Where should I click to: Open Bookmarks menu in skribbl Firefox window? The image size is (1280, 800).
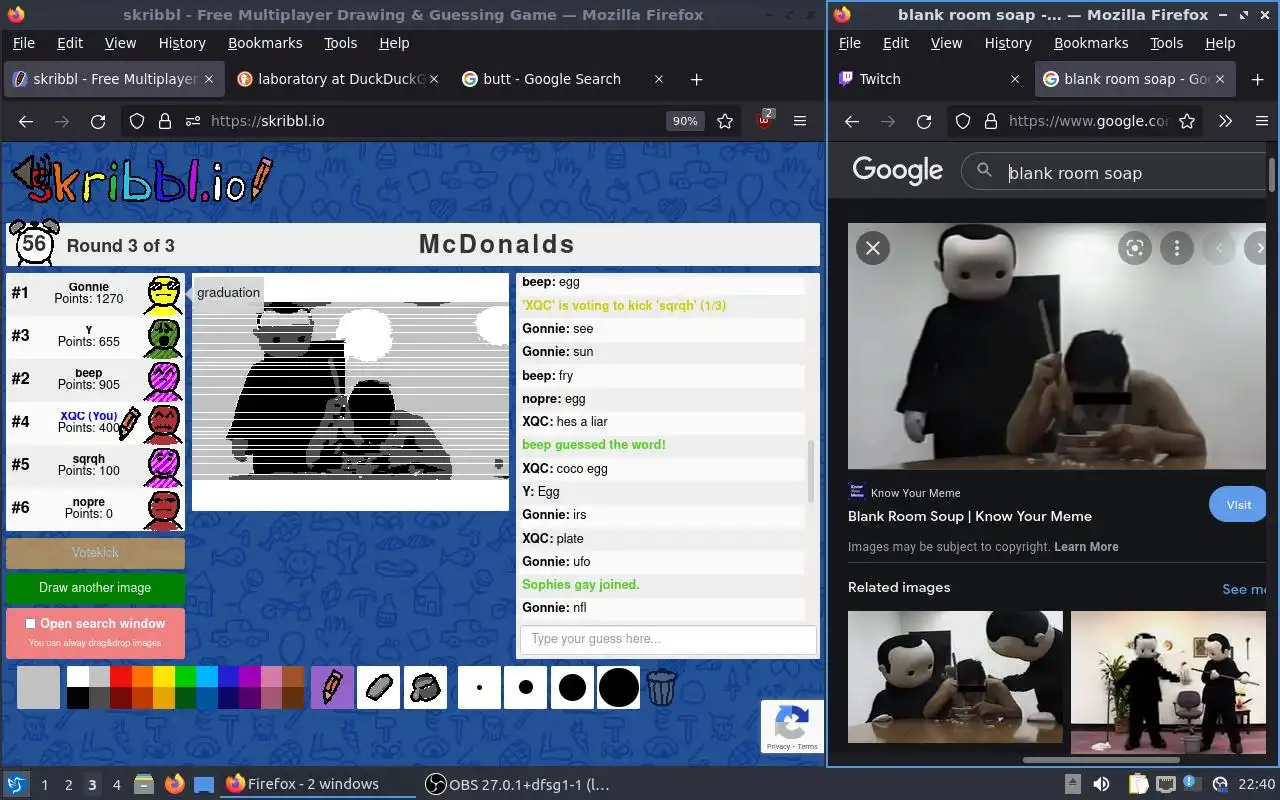click(265, 43)
